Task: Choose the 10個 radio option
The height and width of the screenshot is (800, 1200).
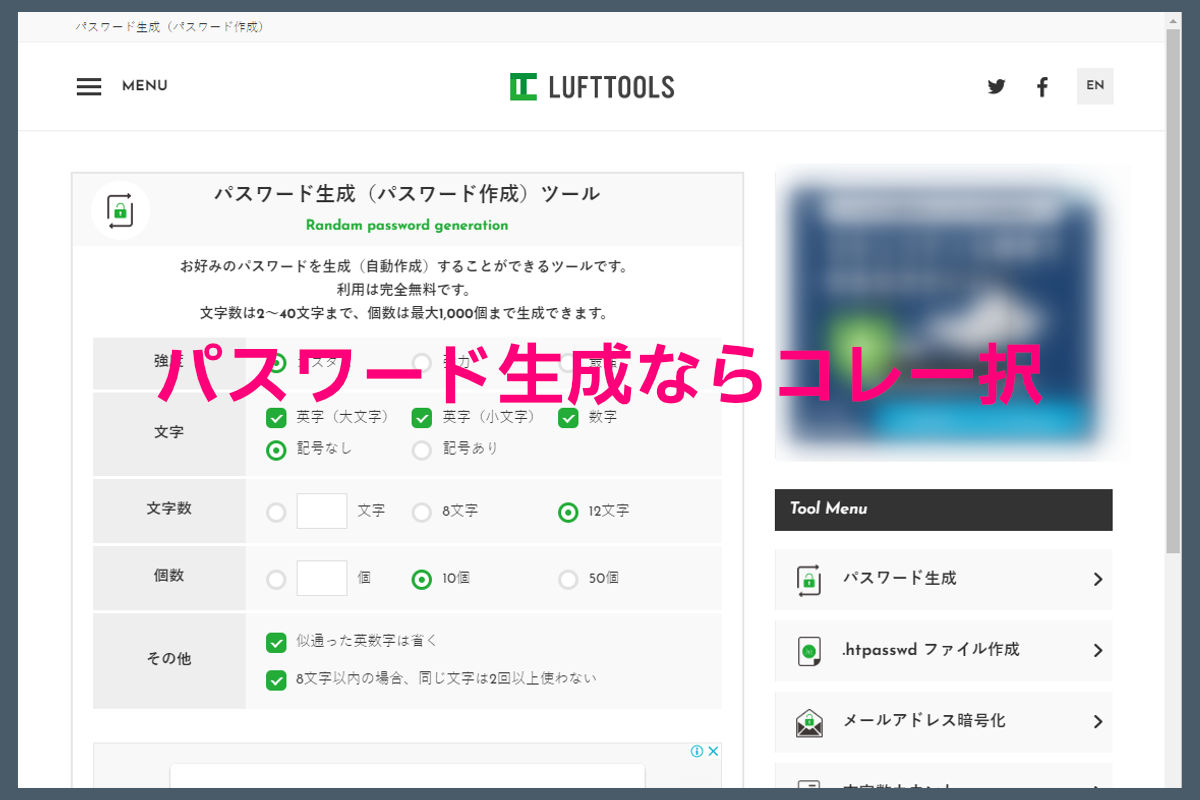Action: pos(422,579)
